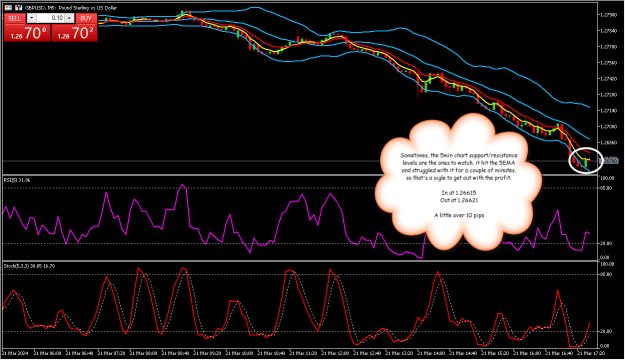Viewport: 625px width, 360px height.
Task: Decrease the lot volume with down arrow
Action: tap(31, 18)
